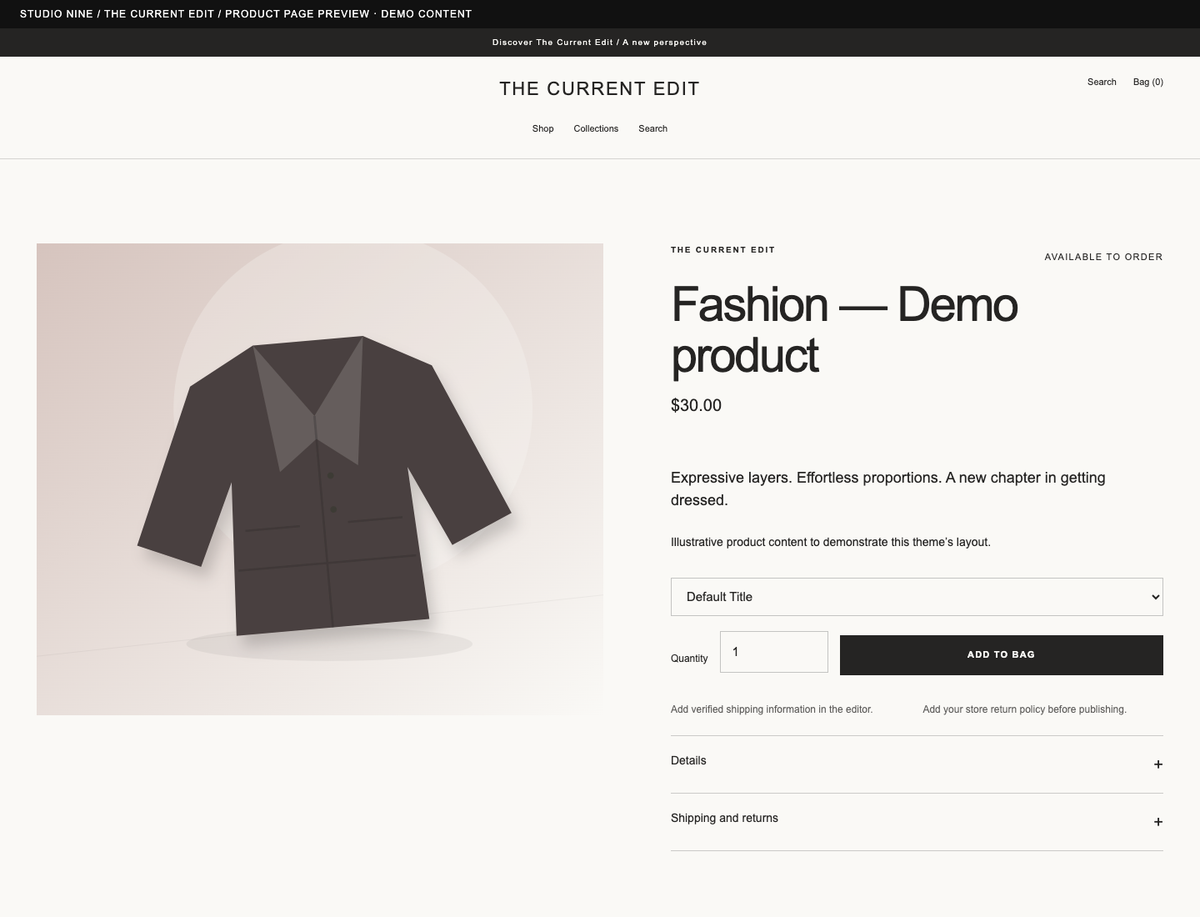Click the Expressive layers description text
Image resolution: width=1200 pixels, height=917 pixels.
pyautogui.click(x=888, y=489)
